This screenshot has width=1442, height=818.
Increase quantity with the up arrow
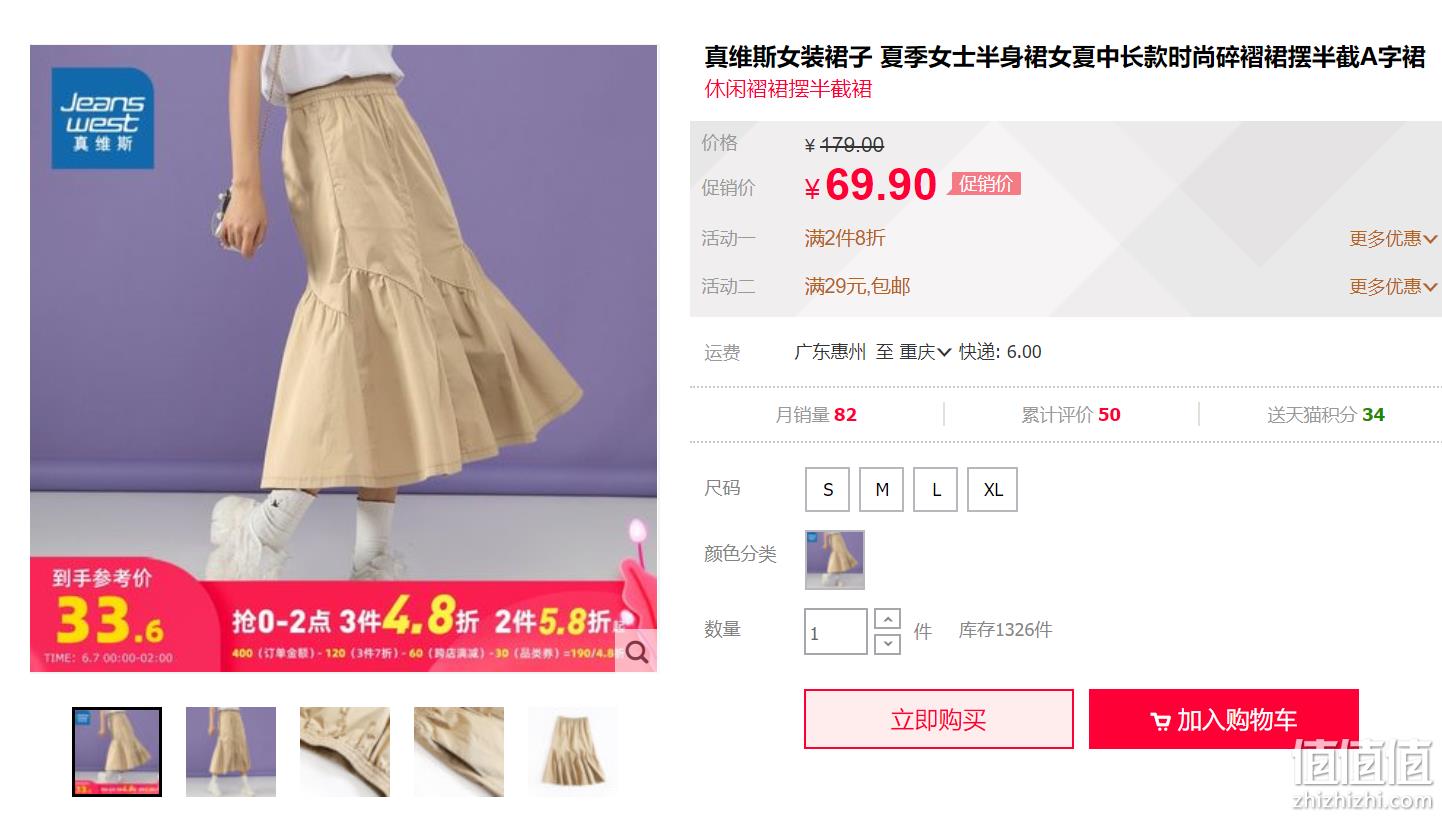(x=887, y=619)
